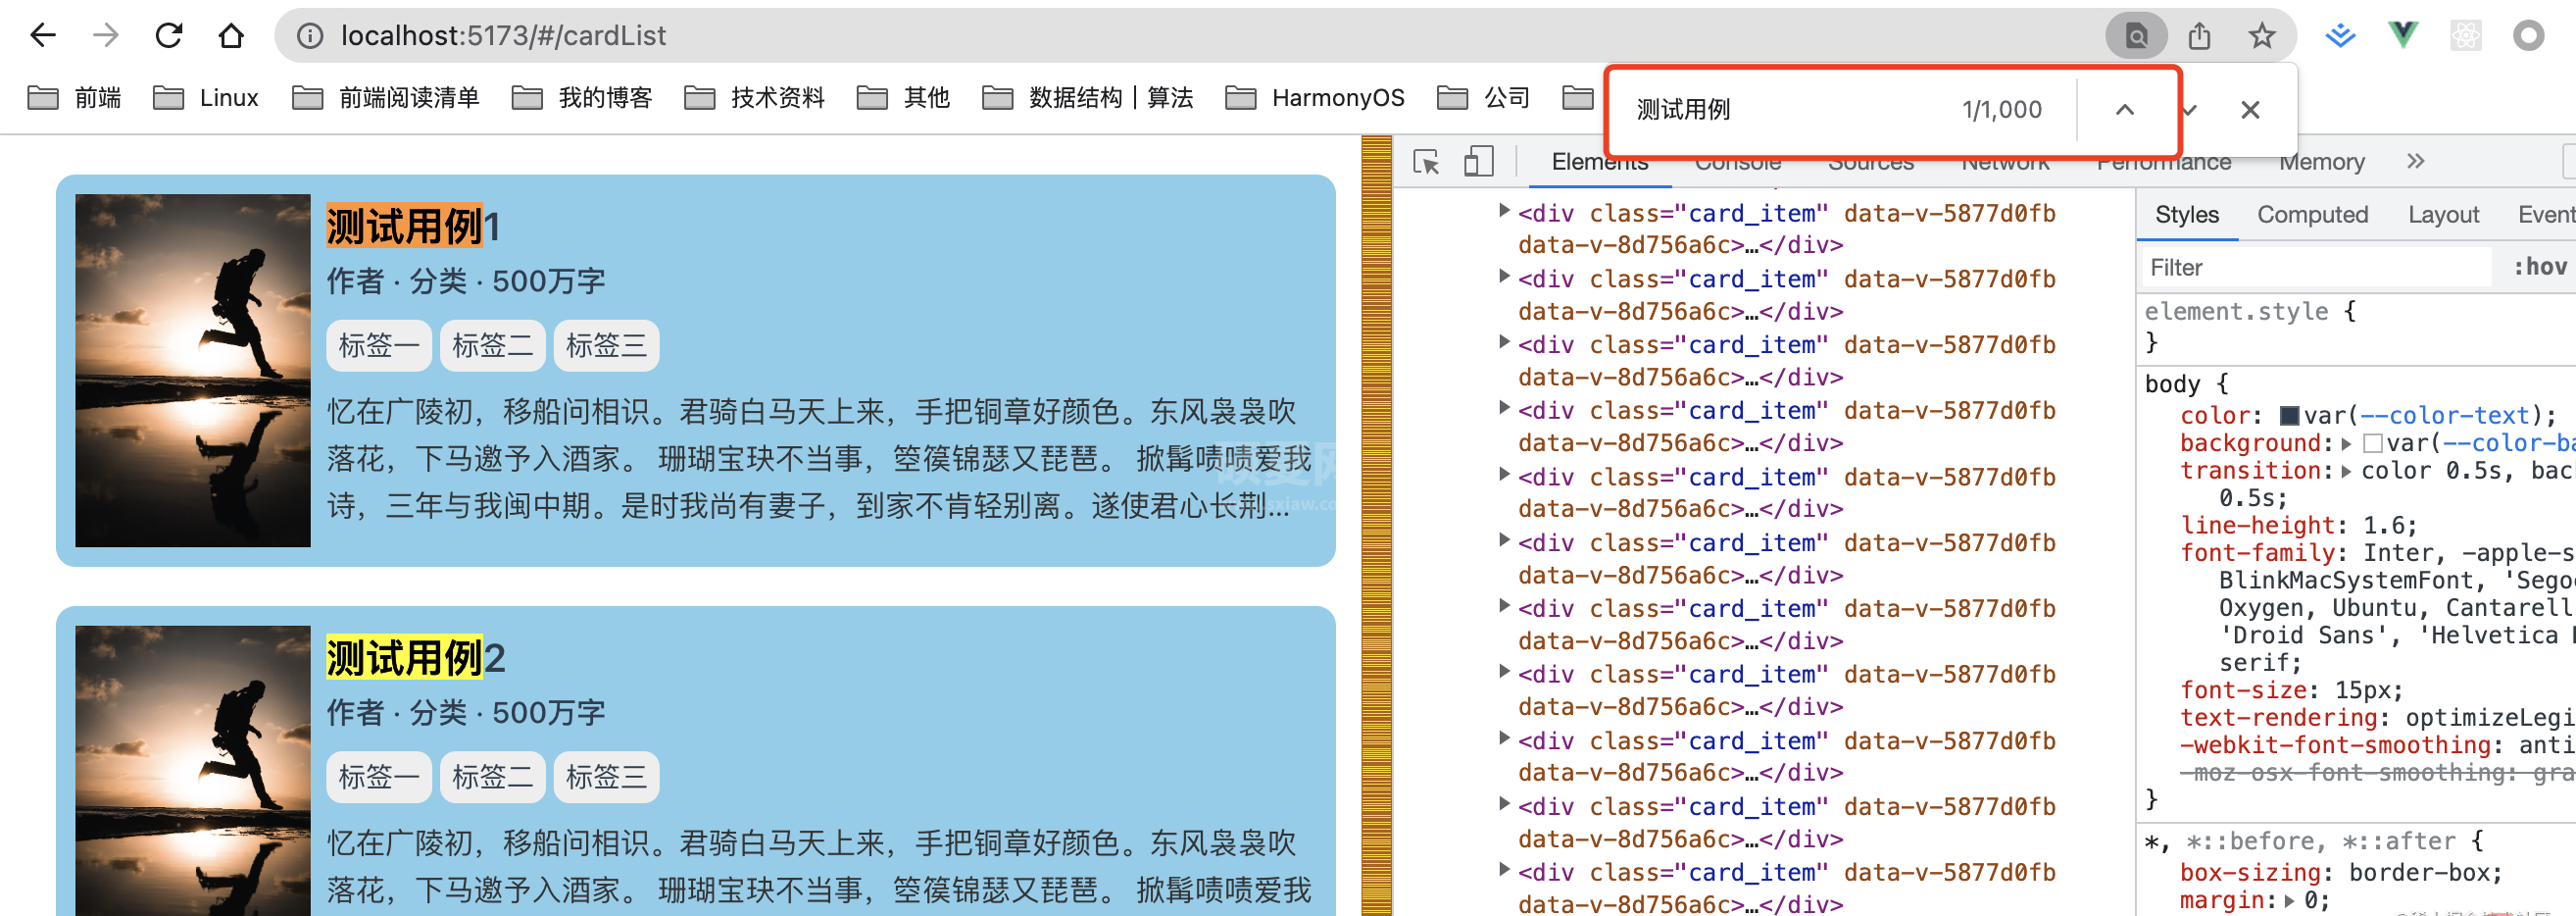
Task: Open color swatch for --color-text
Action: (x=2289, y=416)
